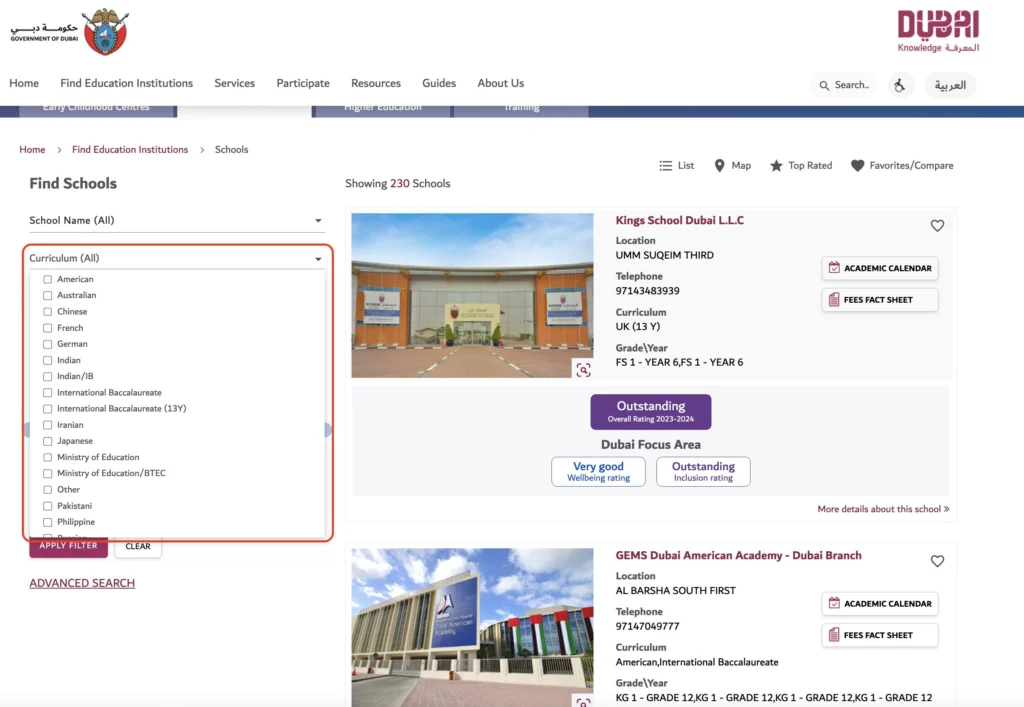Open the Resources menu
This screenshot has height=707, width=1024.
376,84
